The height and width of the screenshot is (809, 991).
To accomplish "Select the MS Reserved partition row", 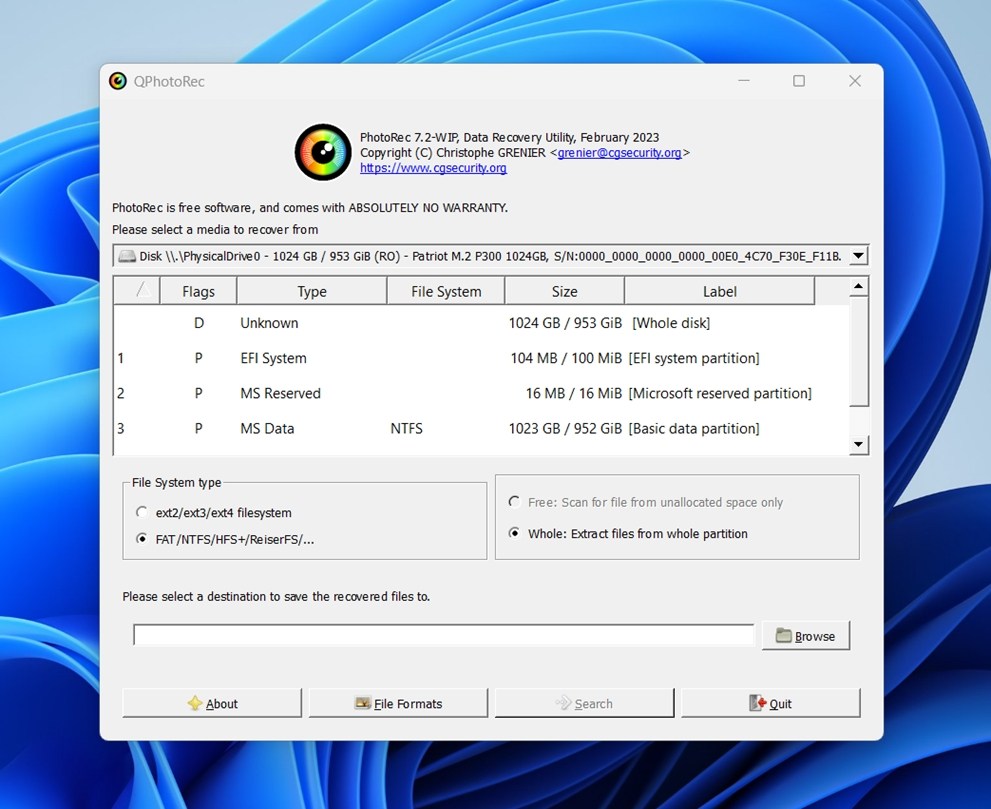I will tap(482, 394).
